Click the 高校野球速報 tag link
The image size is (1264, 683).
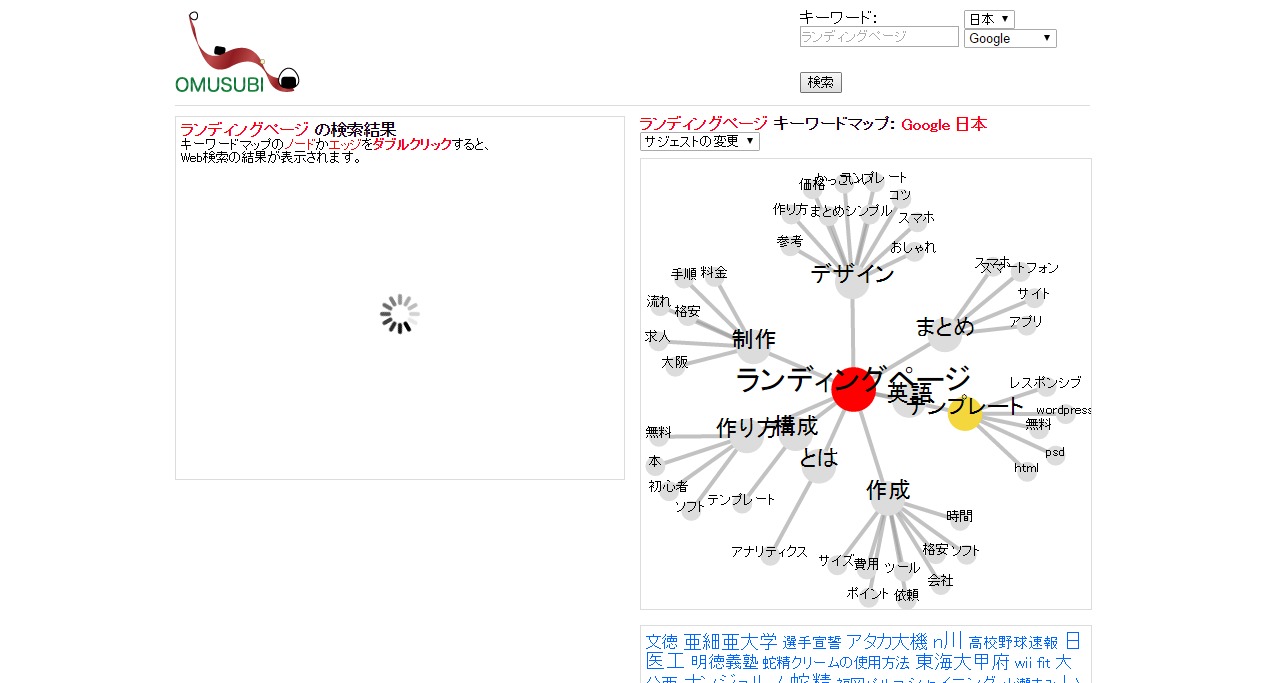point(1013,642)
